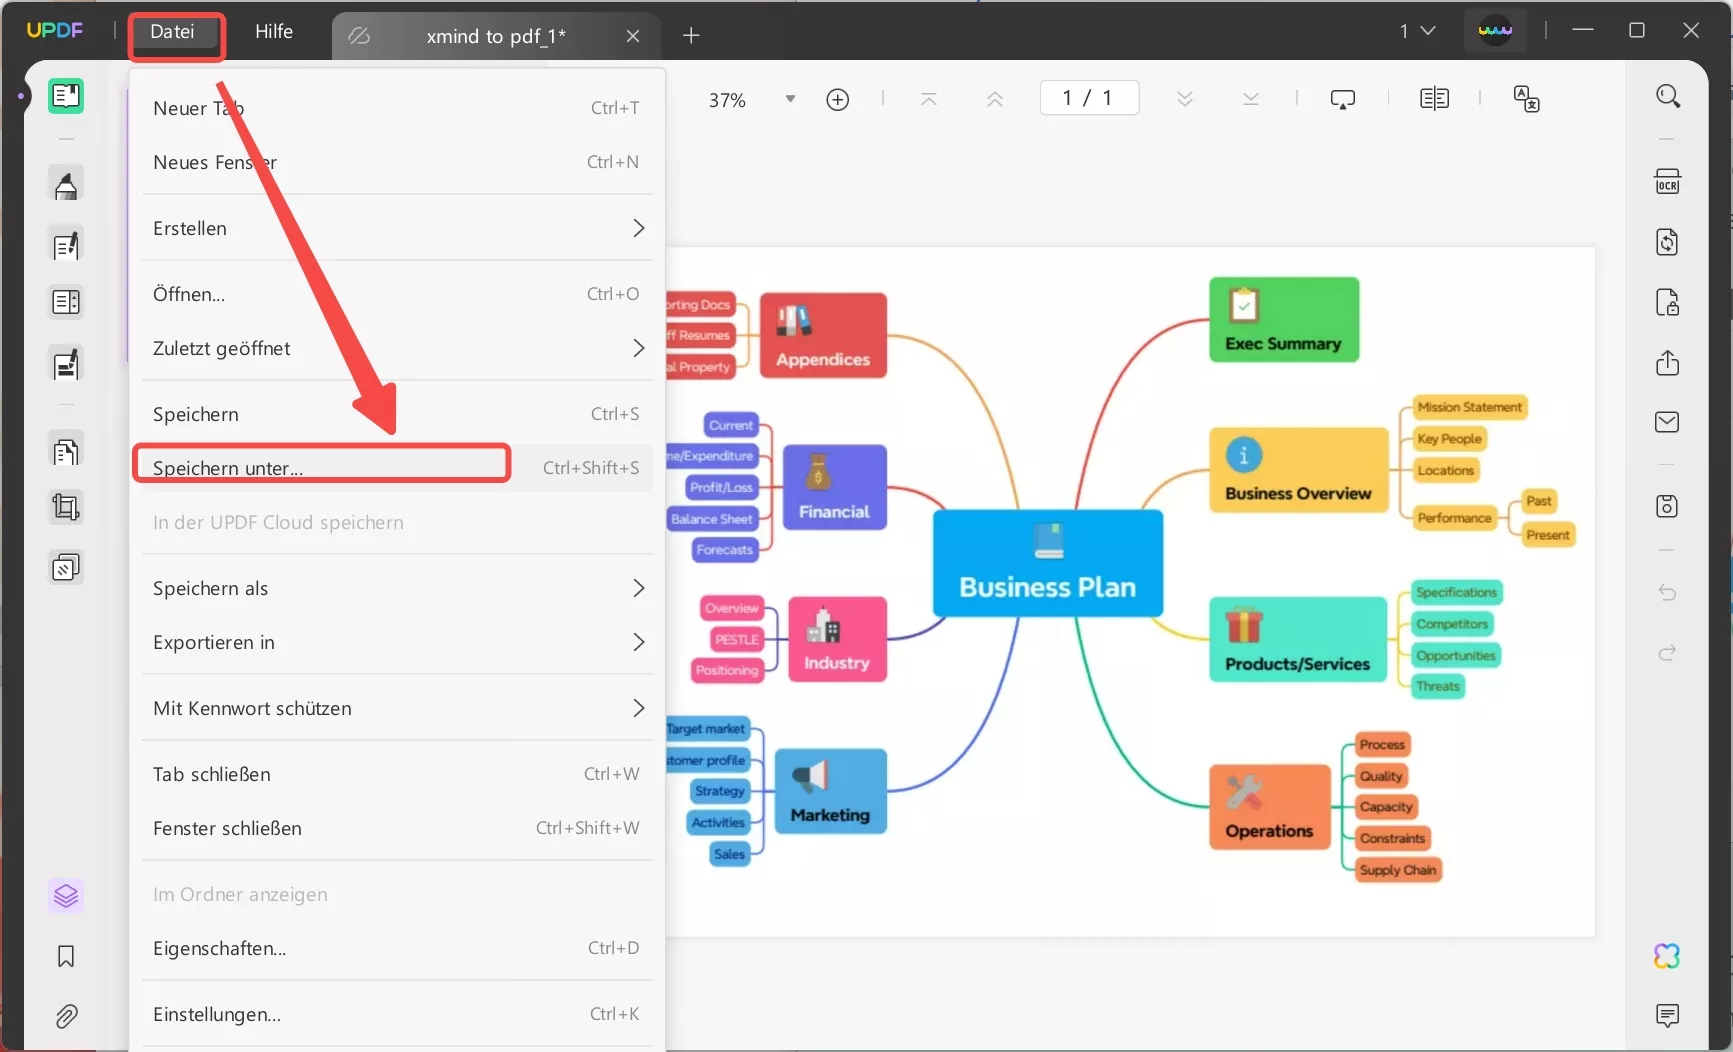Open the tab count dropdown near the avatar
This screenshot has height=1052, width=1733.
click(1417, 30)
